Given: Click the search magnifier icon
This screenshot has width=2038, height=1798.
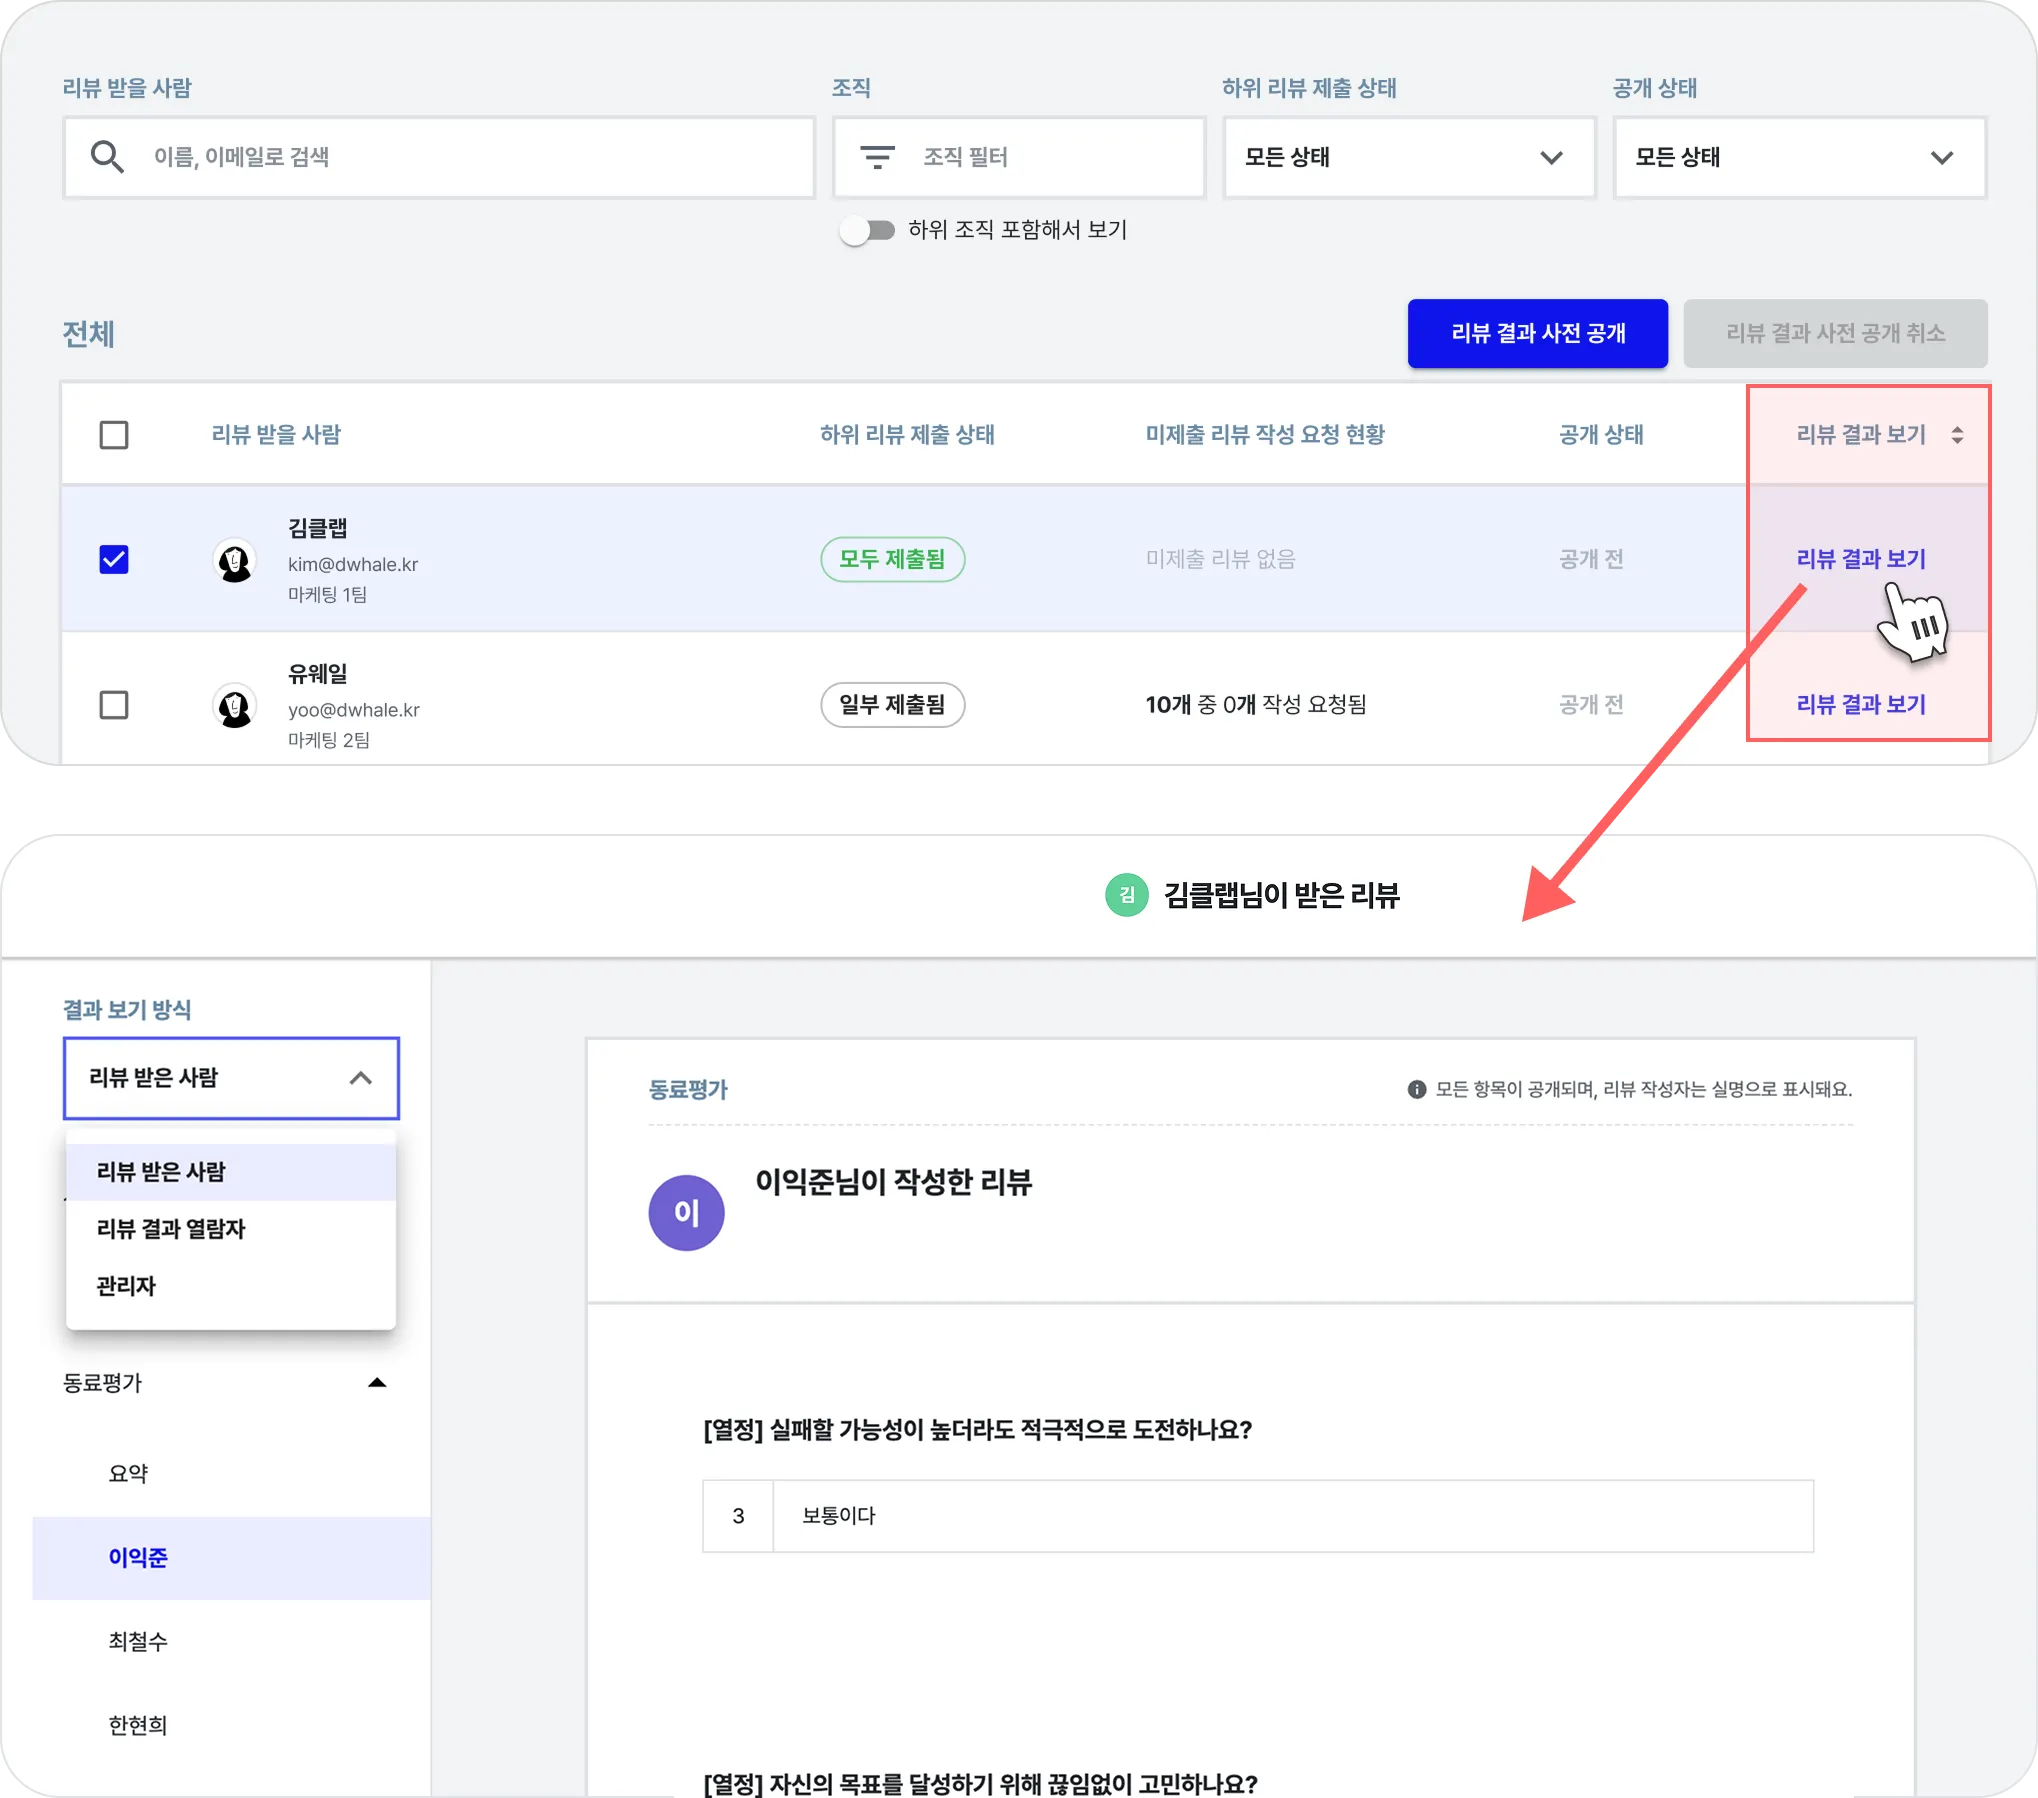Looking at the screenshot, I should coord(107,157).
